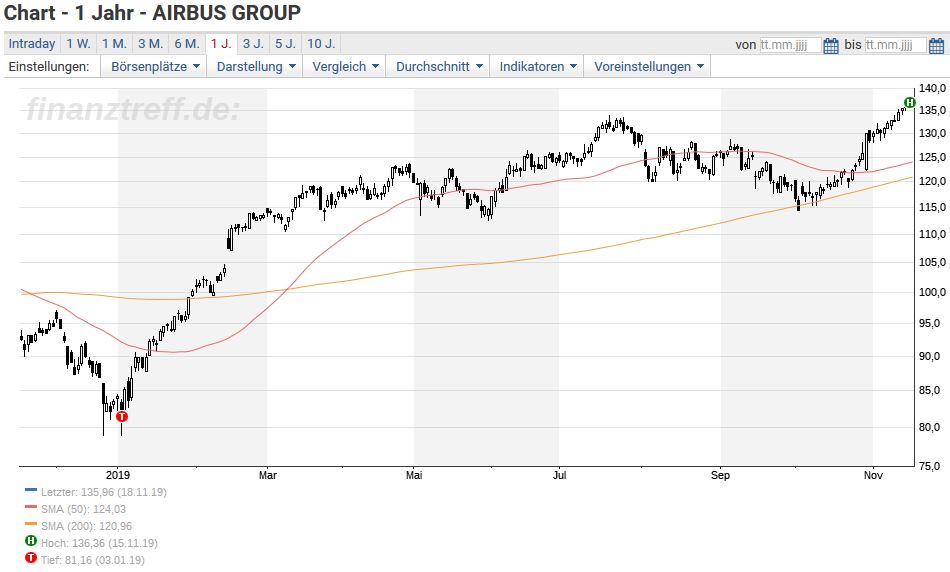The image size is (950, 572).
Task: Click 'SMA (200): 120,96' legend text
Action: pyautogui.click(x=86, y=526)
